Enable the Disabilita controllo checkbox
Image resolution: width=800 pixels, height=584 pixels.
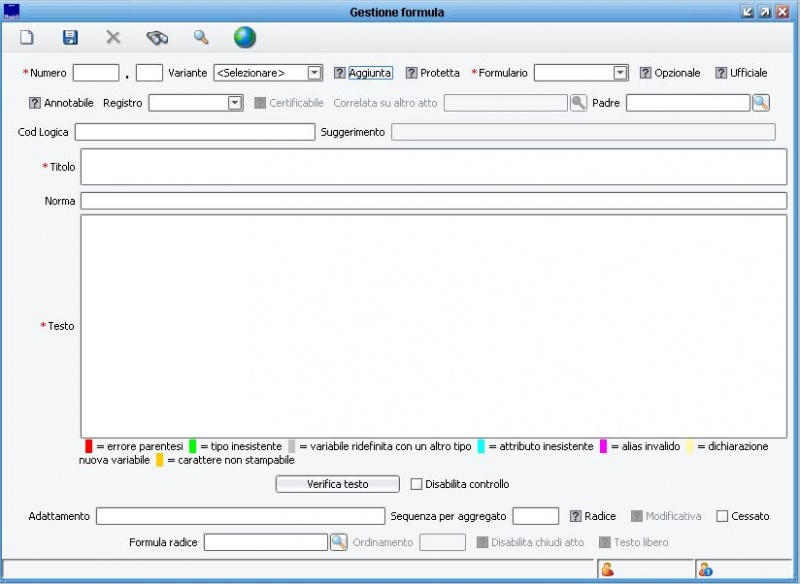416,484
